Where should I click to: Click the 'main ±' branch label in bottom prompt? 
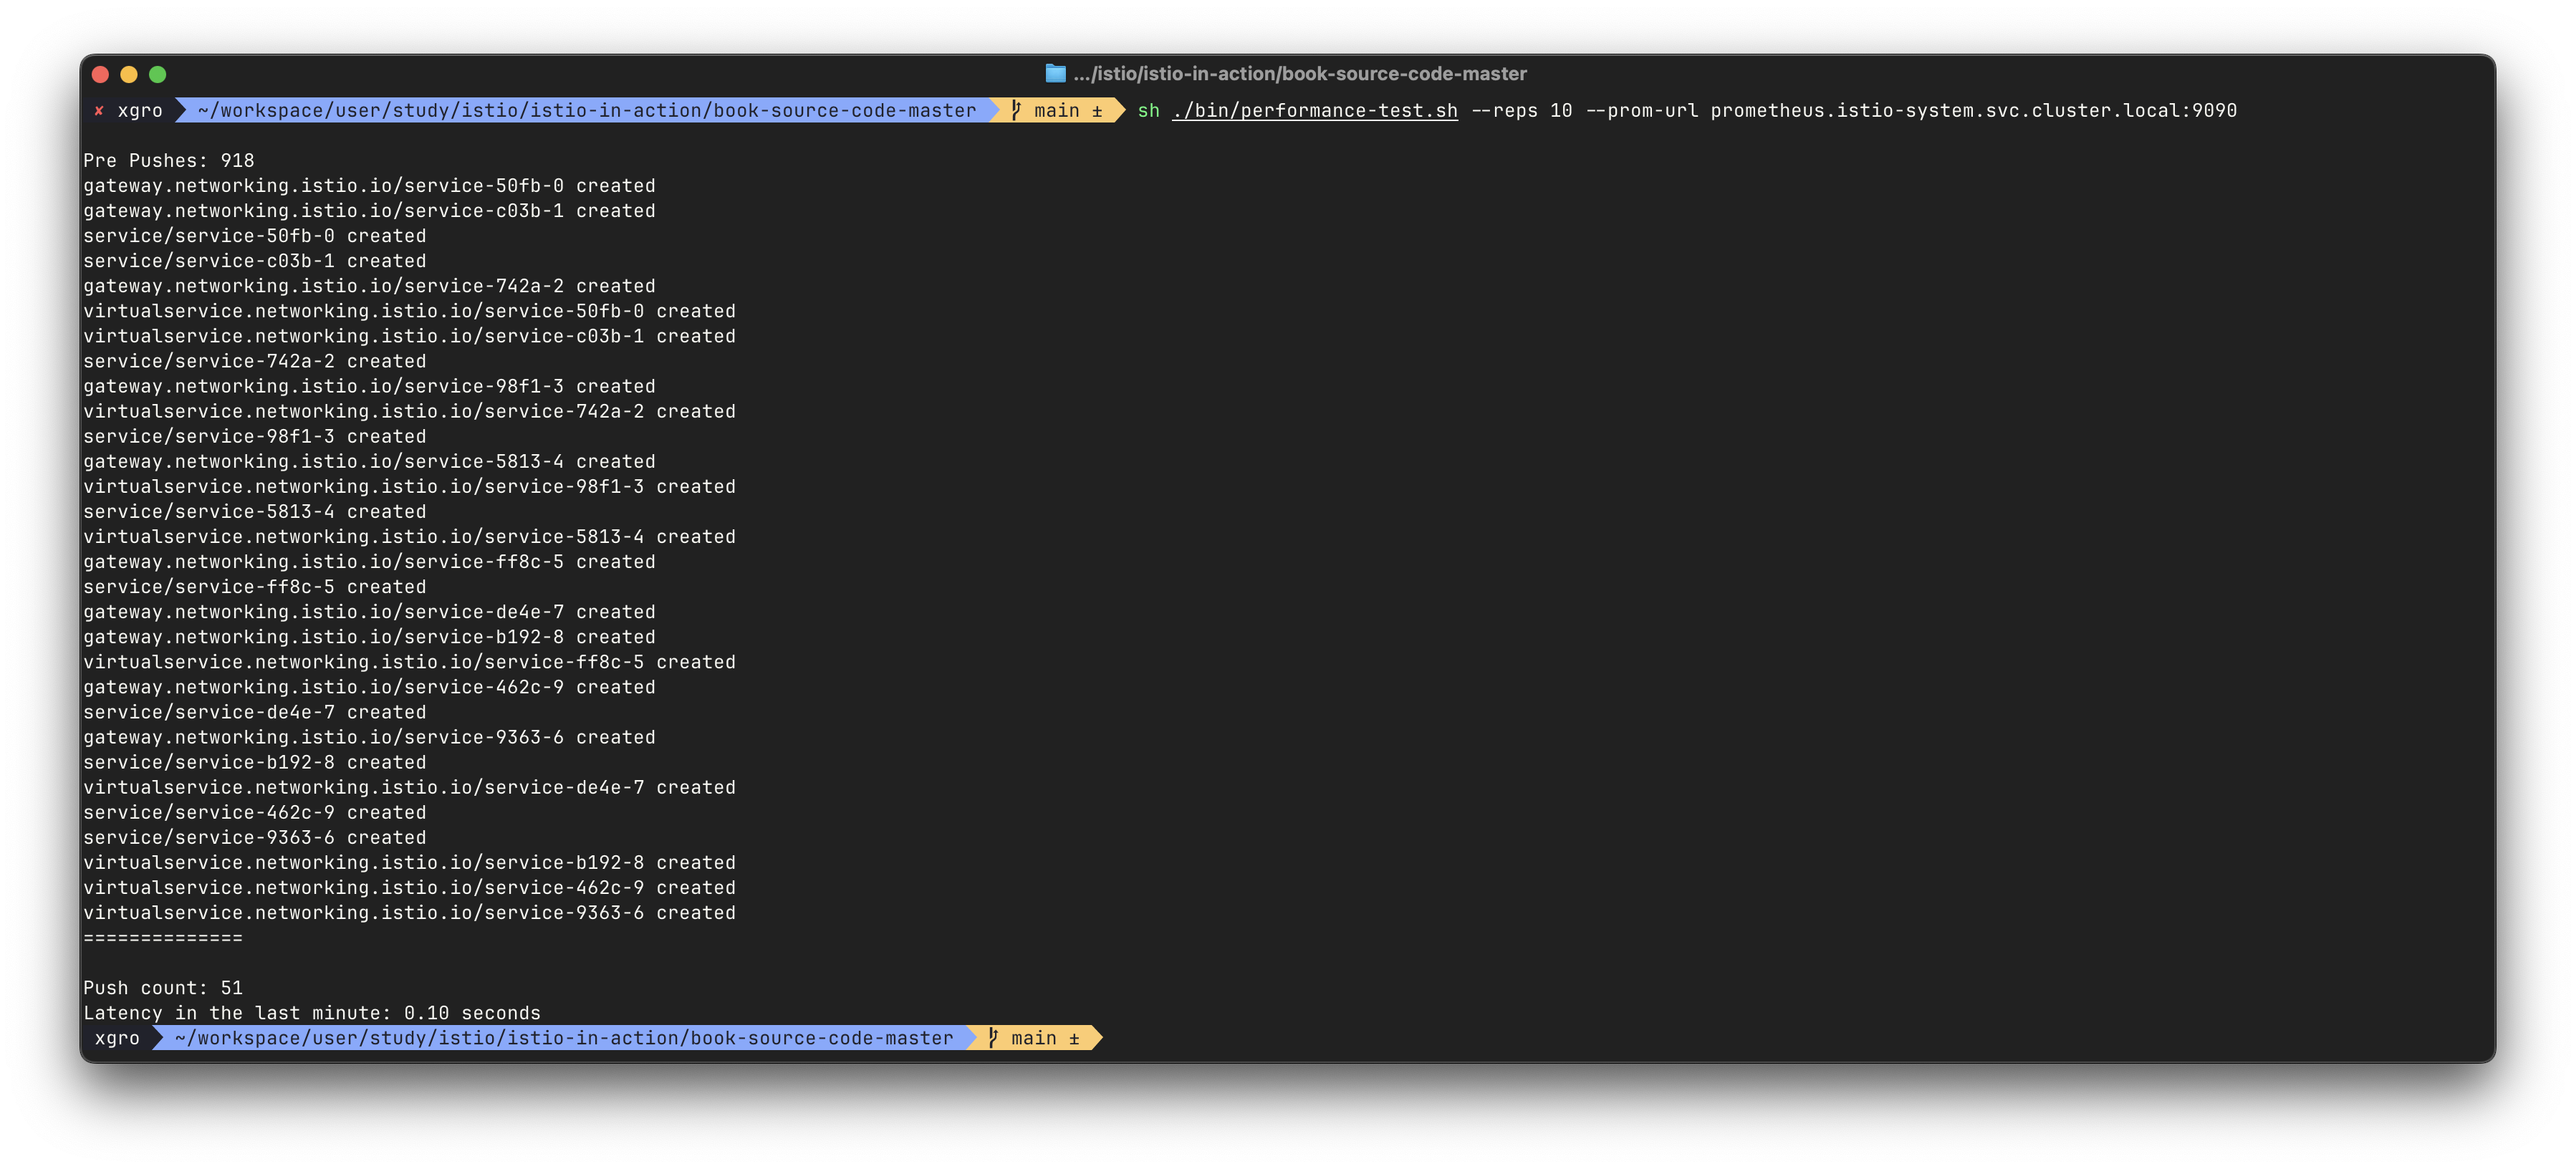point(1045,1038)
